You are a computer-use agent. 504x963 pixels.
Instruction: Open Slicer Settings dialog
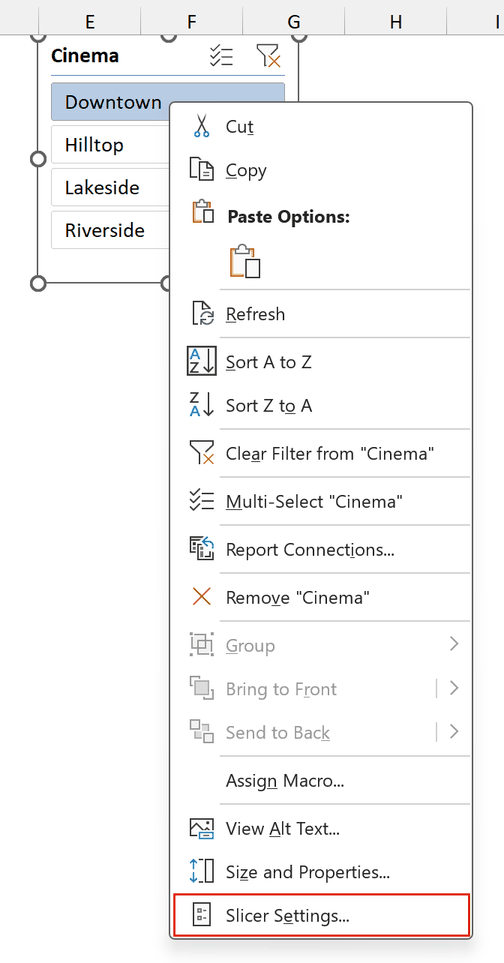(321, 916)
